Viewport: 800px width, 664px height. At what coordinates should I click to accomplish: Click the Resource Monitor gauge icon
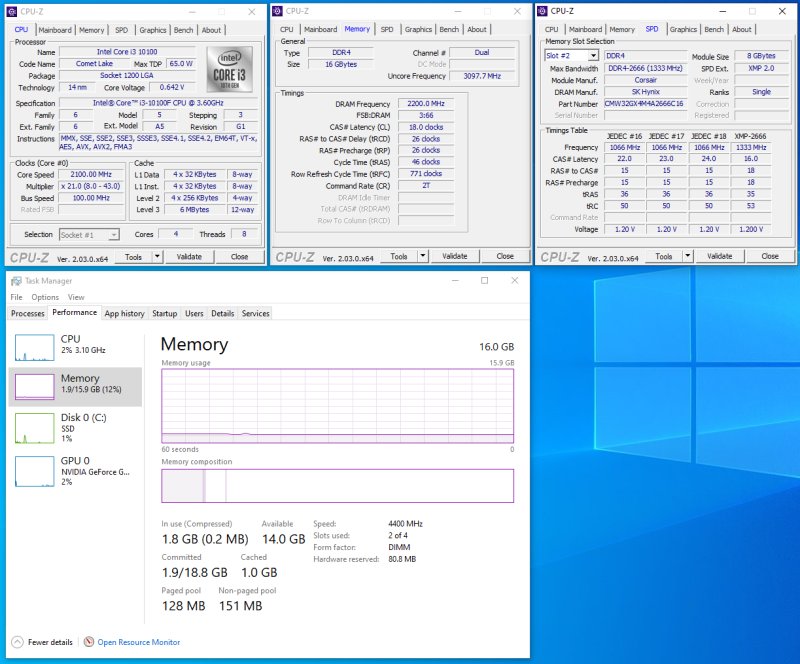tap(89, 642)
